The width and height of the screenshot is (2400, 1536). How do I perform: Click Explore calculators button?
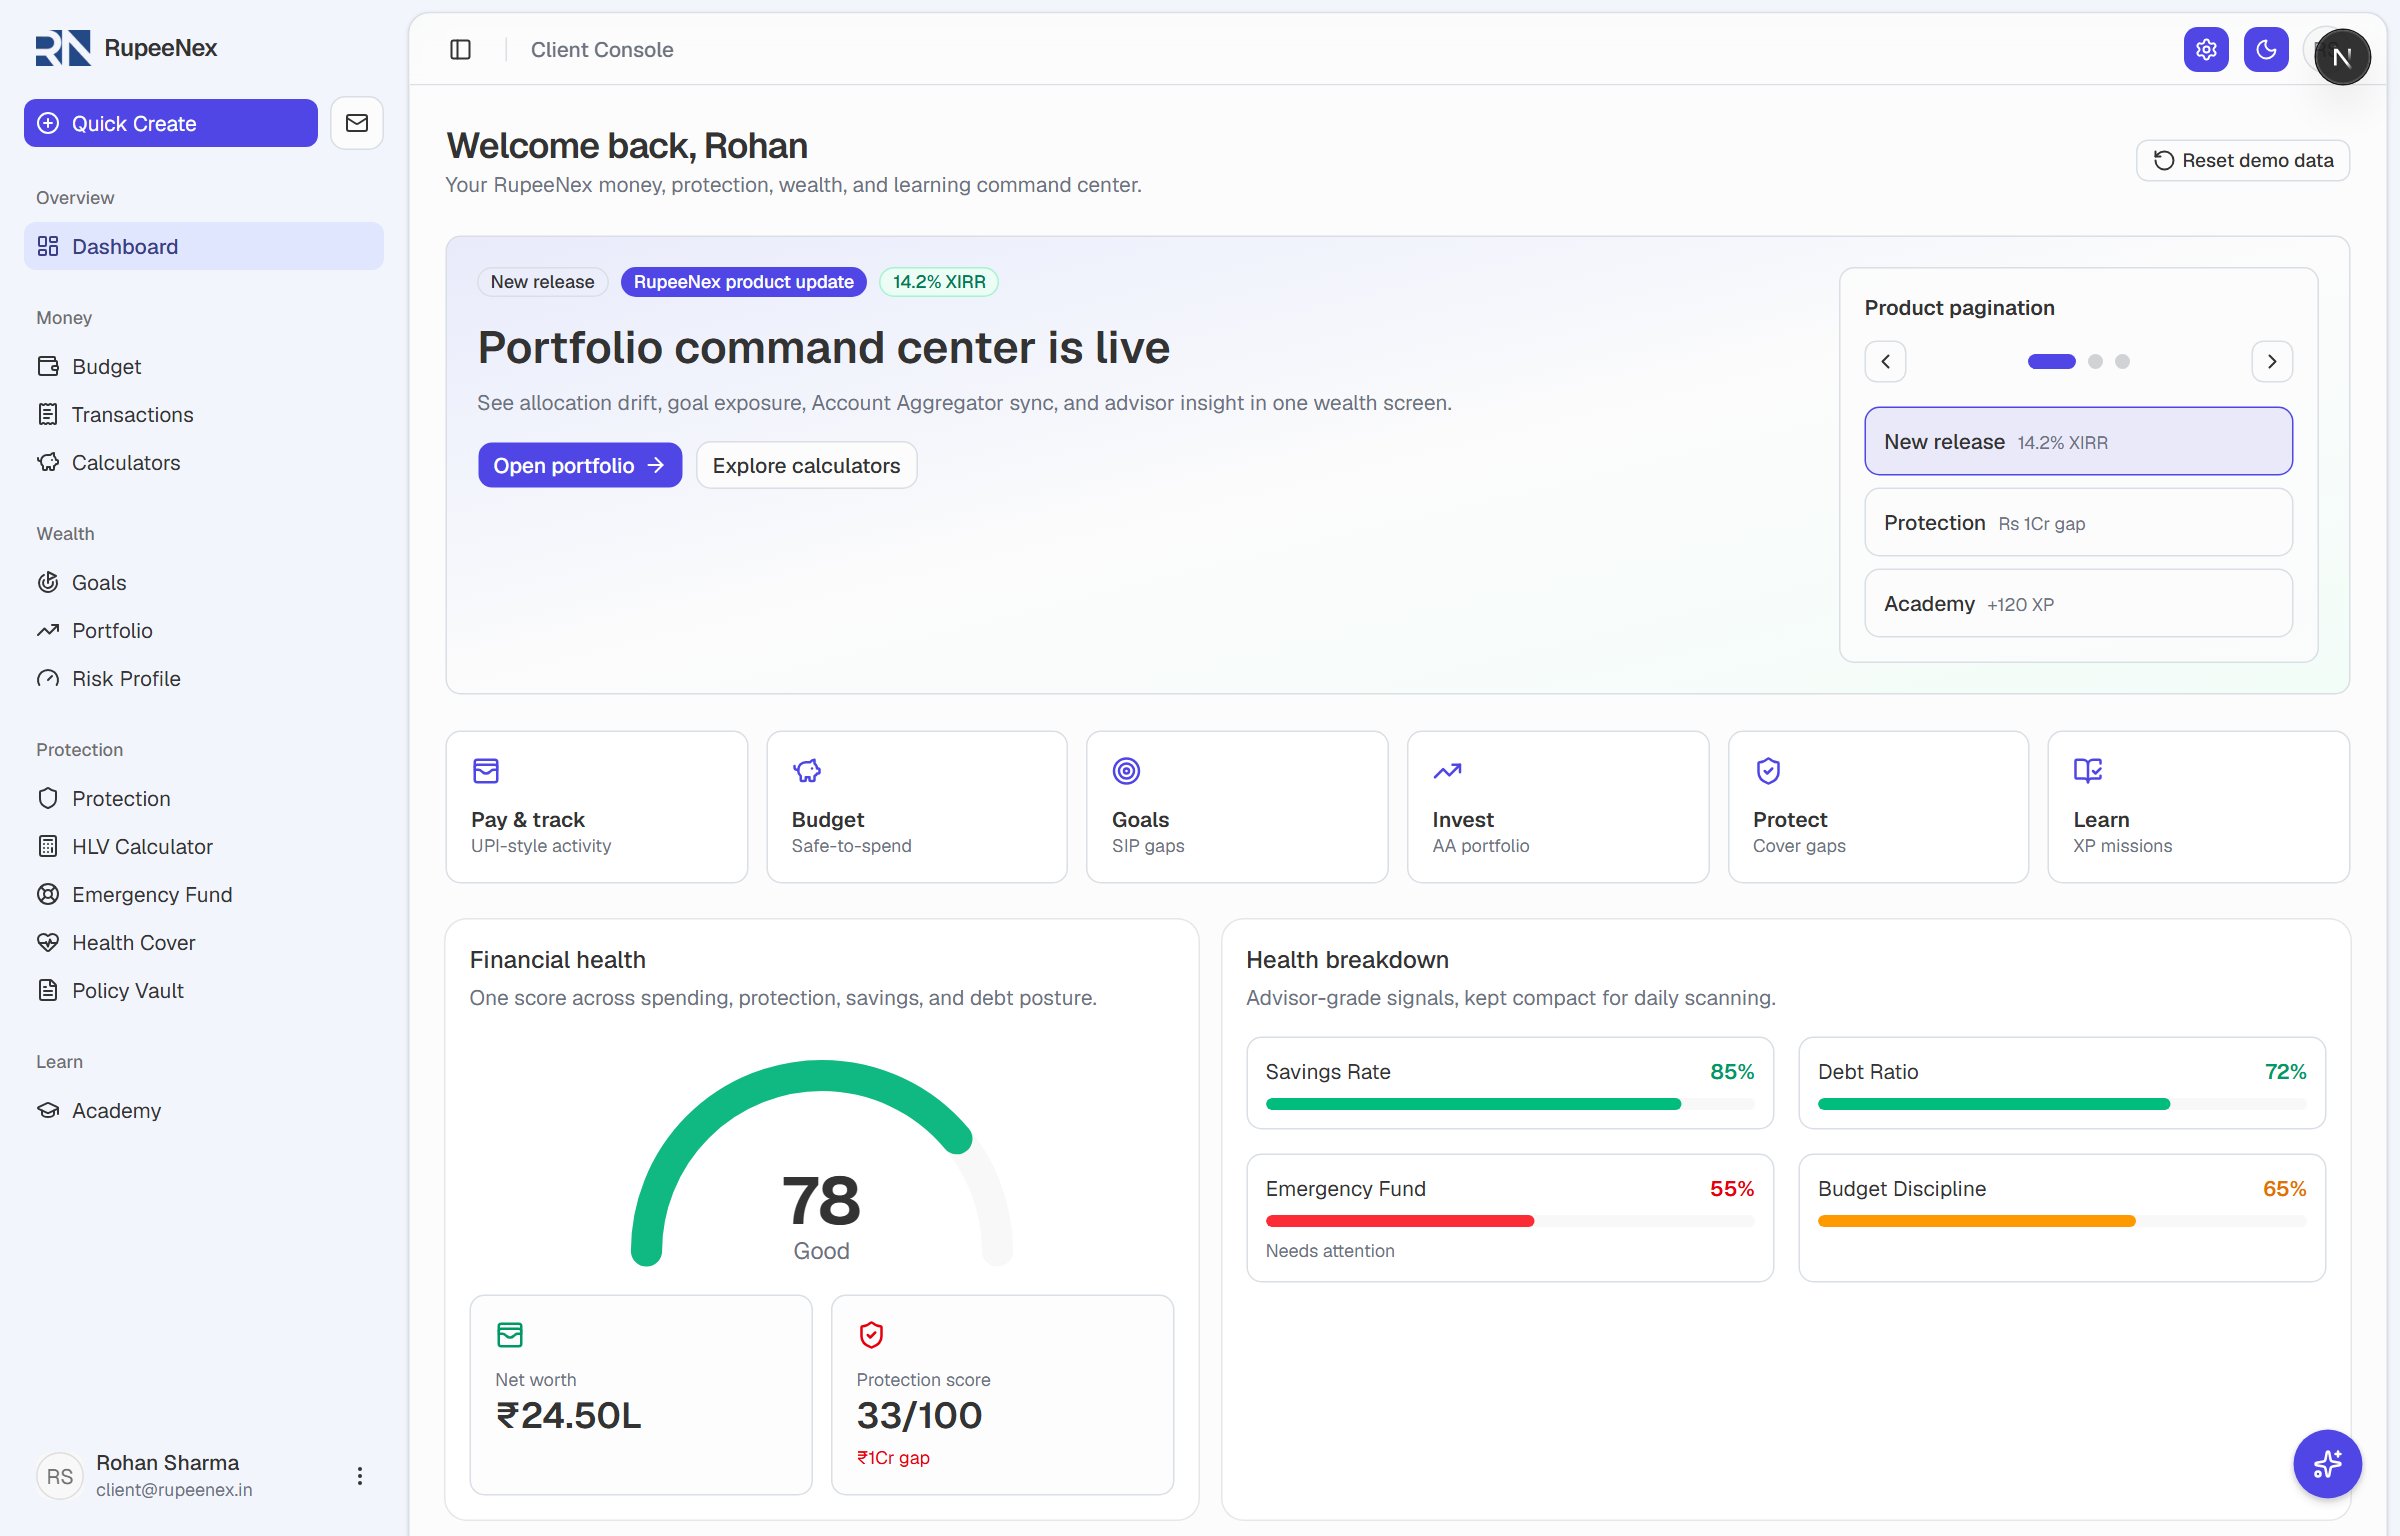pos(806,465)
